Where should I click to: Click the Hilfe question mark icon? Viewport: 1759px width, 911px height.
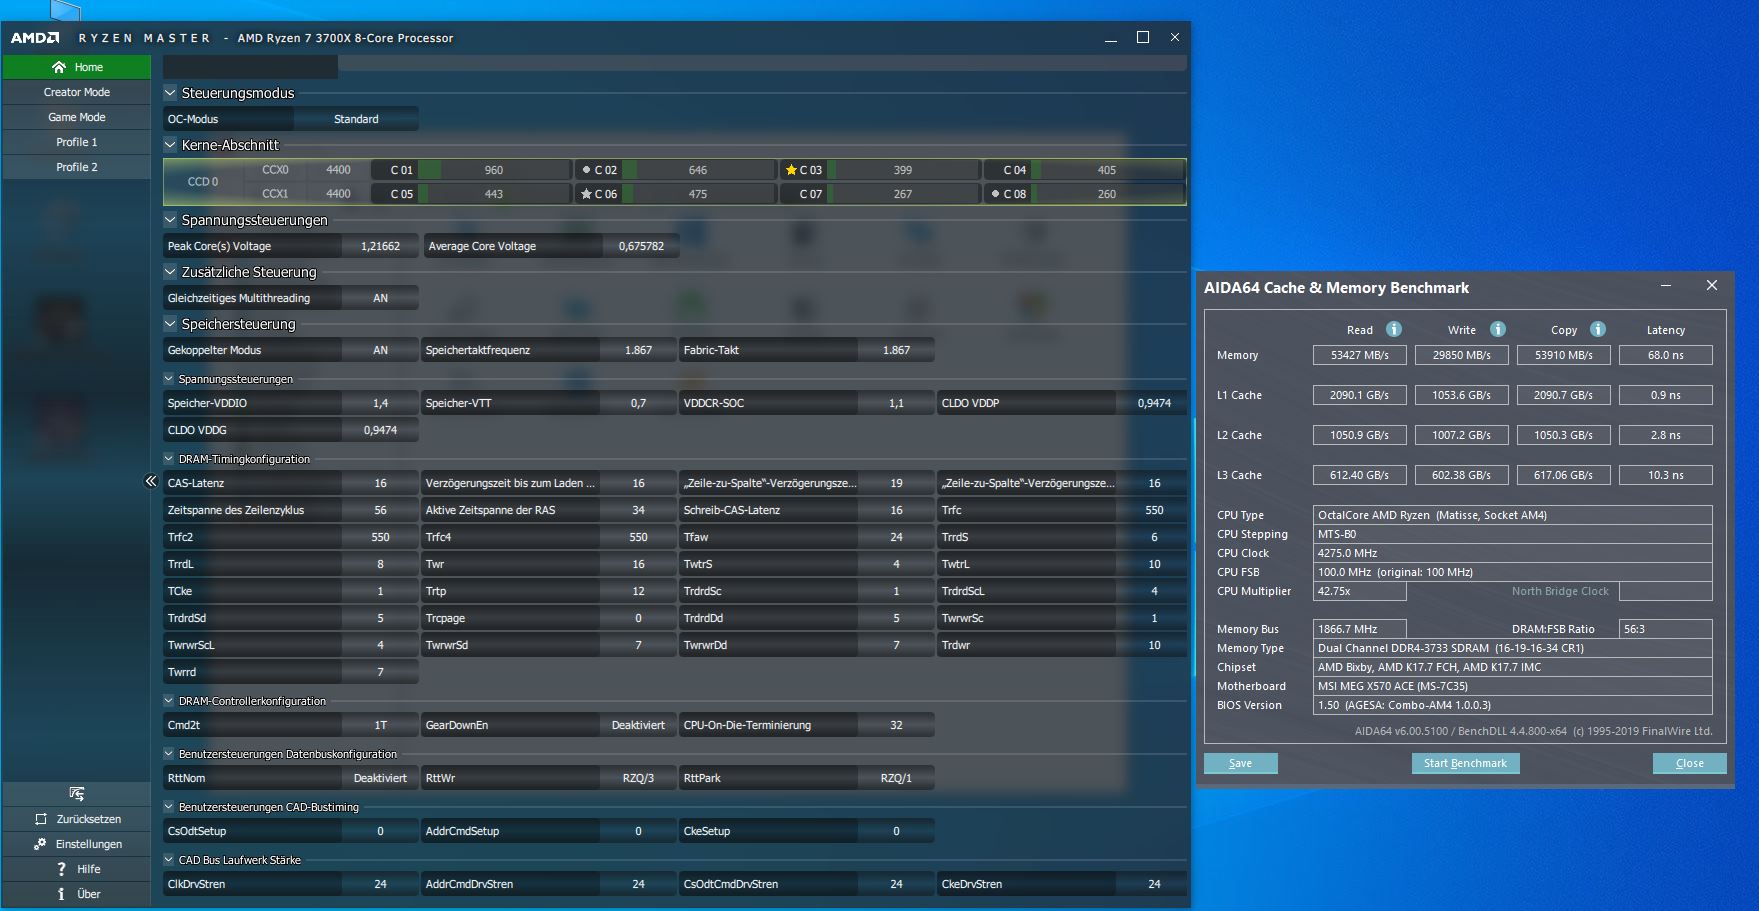(x=61, y=869)
